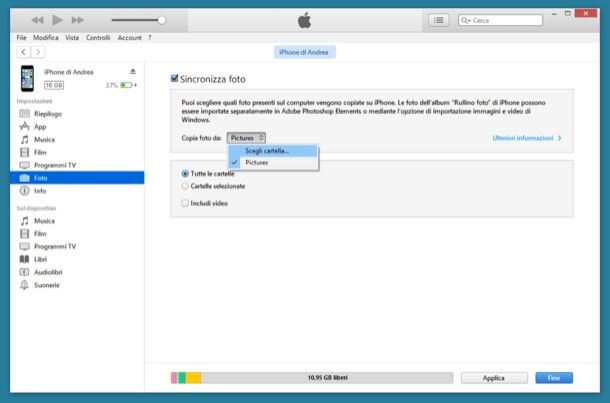Start playback with the play button
This screenshot has height=403, width=610.
(x=57, y=20)
